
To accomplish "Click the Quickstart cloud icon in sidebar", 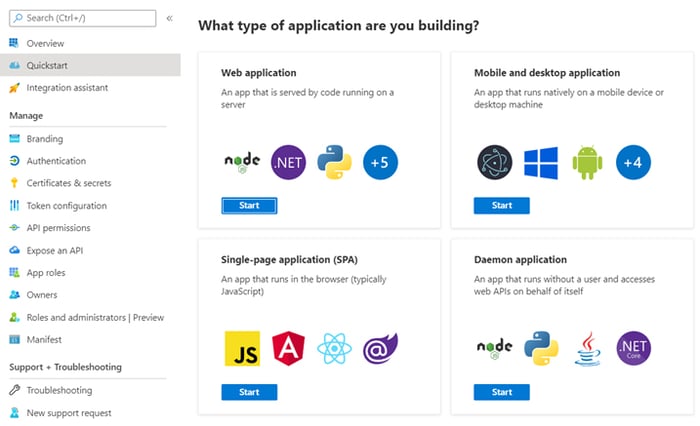I will pos(14,65).
